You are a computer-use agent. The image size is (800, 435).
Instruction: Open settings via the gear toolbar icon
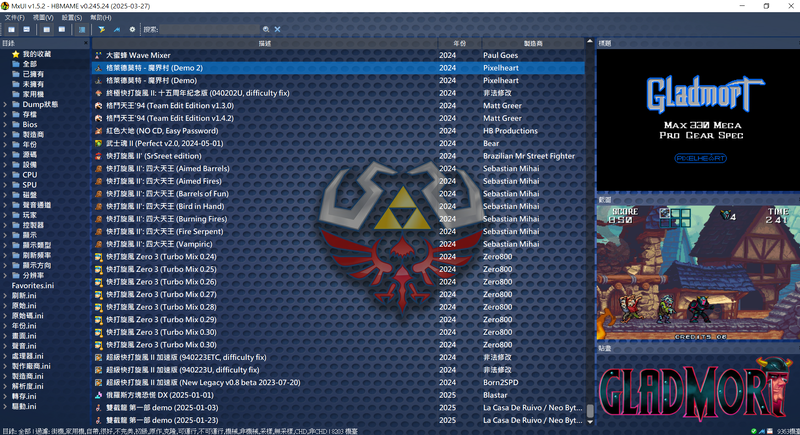click(132, 30)
